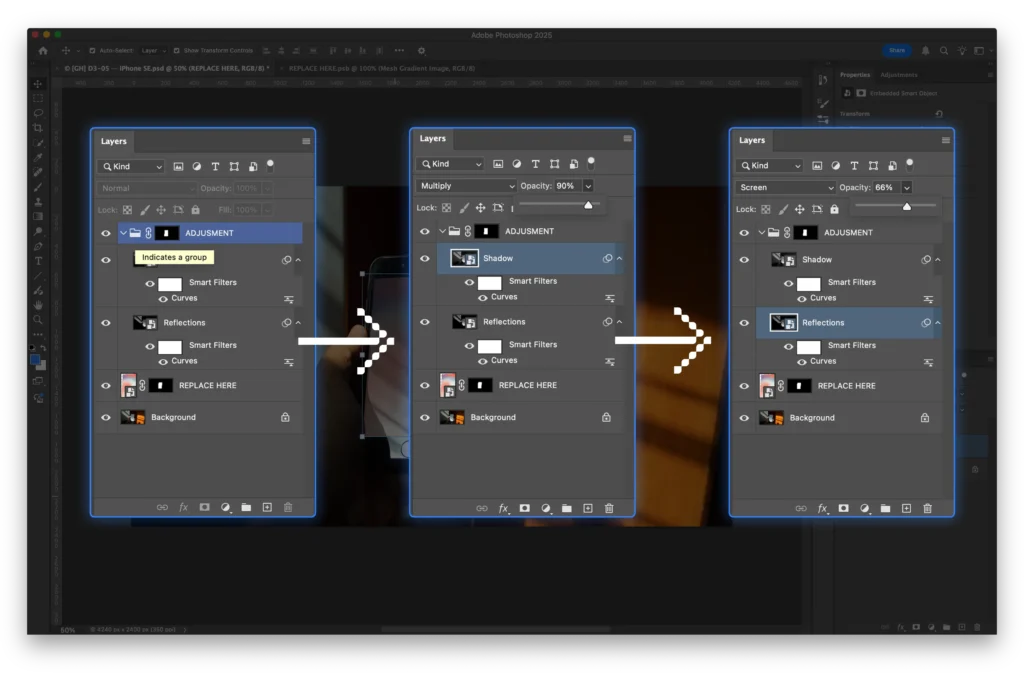Toggle the Show Transform Controls checkbox
The height and width of the screenshot is (683, 1024).
coord(176,50)
